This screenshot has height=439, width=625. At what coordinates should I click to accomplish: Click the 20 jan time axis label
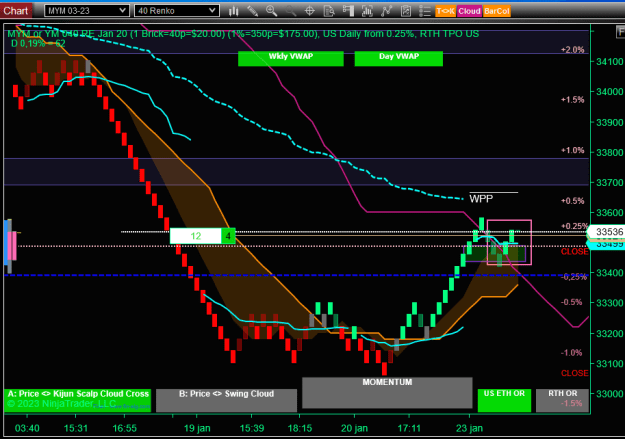354,428
